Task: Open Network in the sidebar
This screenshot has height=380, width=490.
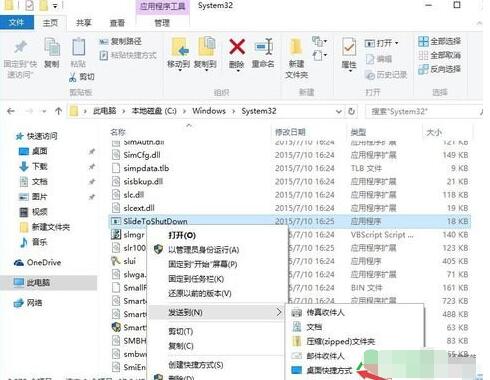Action: 28,303
